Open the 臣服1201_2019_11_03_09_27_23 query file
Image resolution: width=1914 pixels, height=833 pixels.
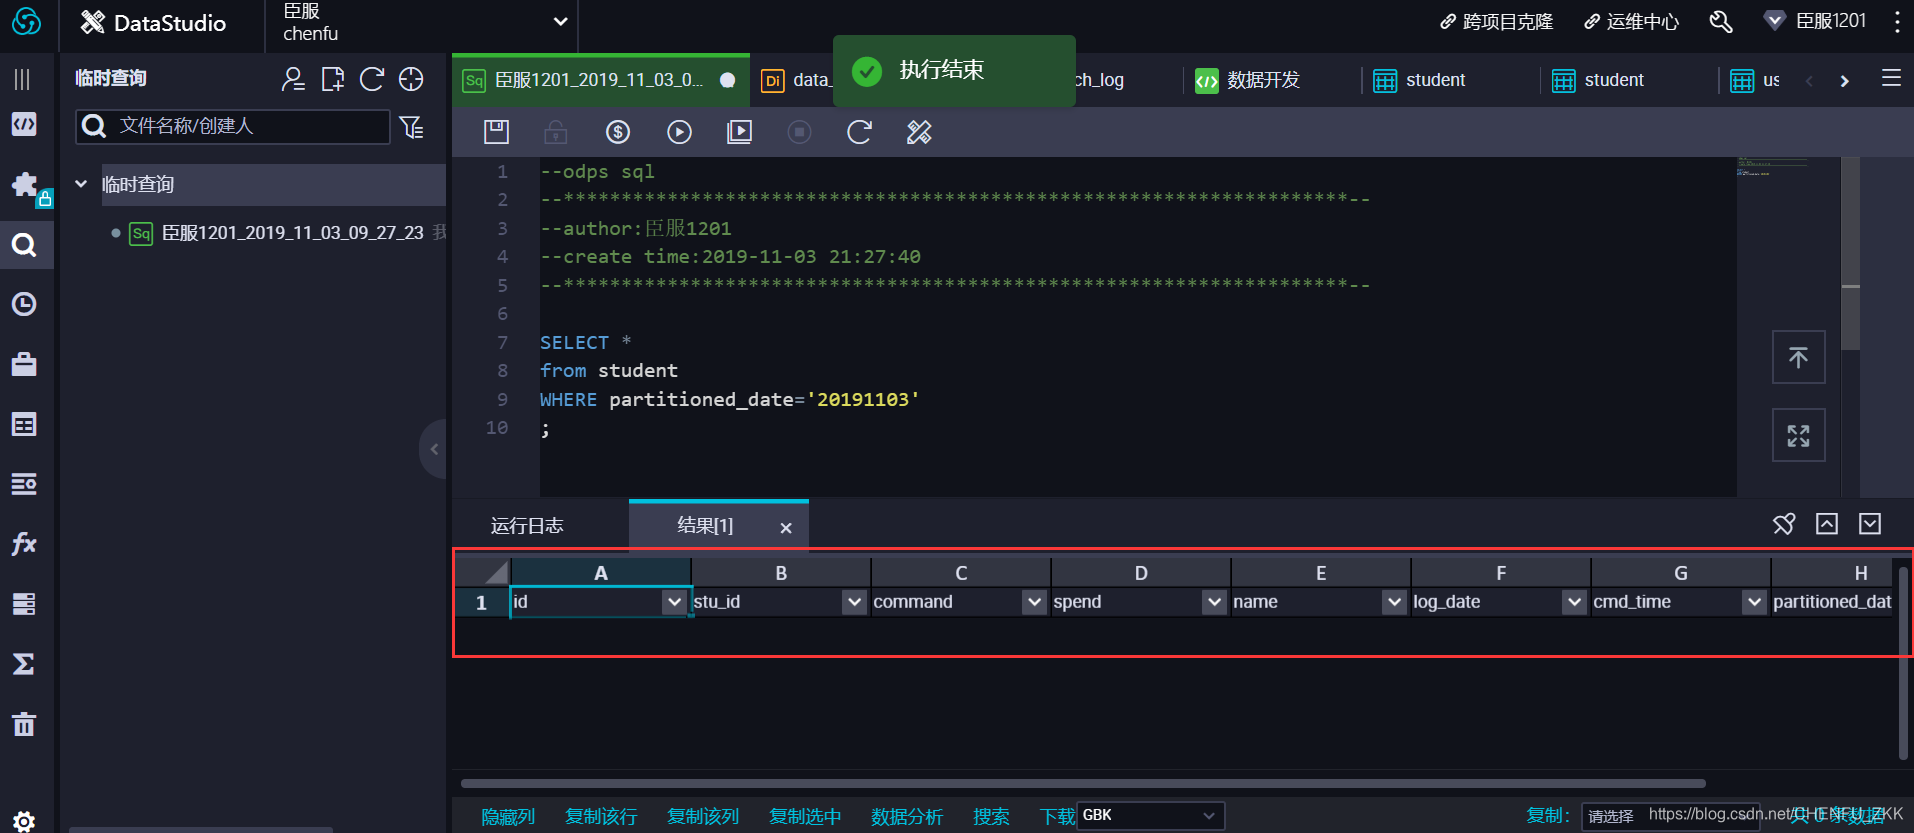tap(292, 233)
